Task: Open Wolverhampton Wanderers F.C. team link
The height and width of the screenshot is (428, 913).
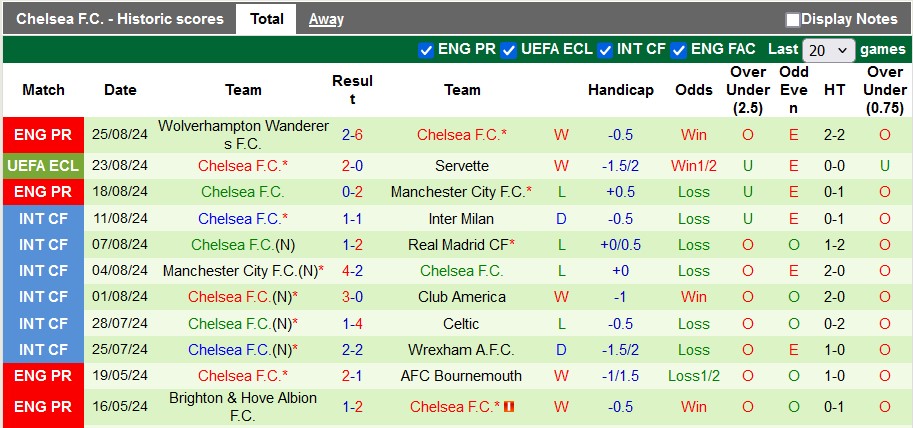Action: click(x=243, y=134)
